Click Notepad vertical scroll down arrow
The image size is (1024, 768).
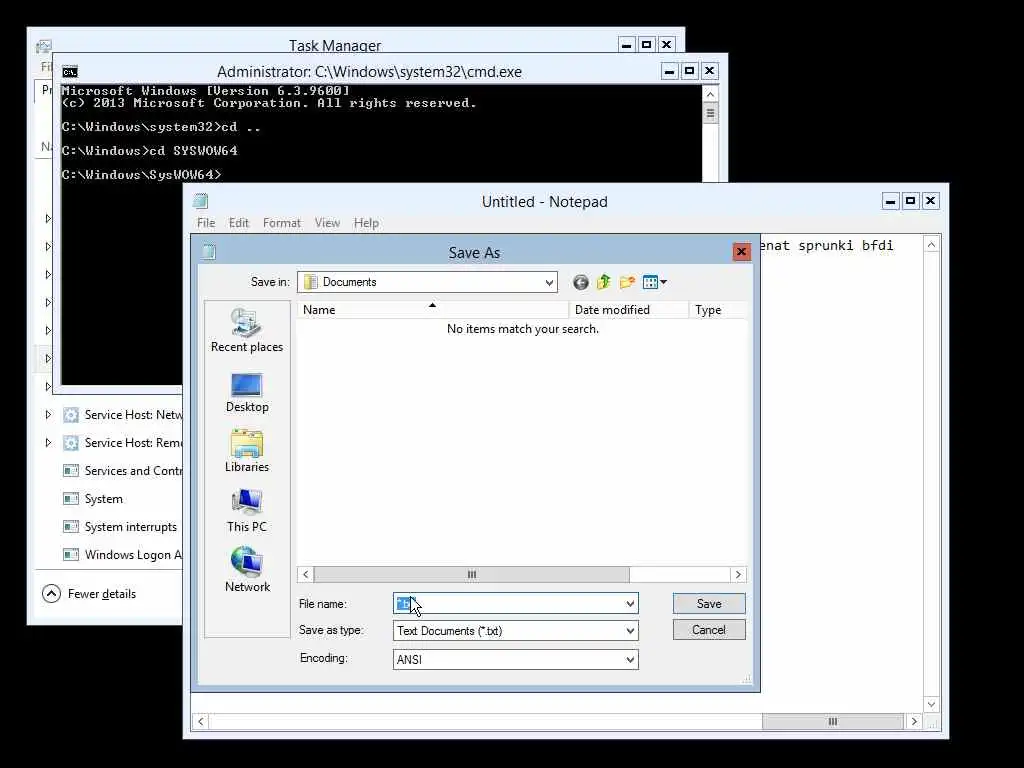(x=931, y=704)
